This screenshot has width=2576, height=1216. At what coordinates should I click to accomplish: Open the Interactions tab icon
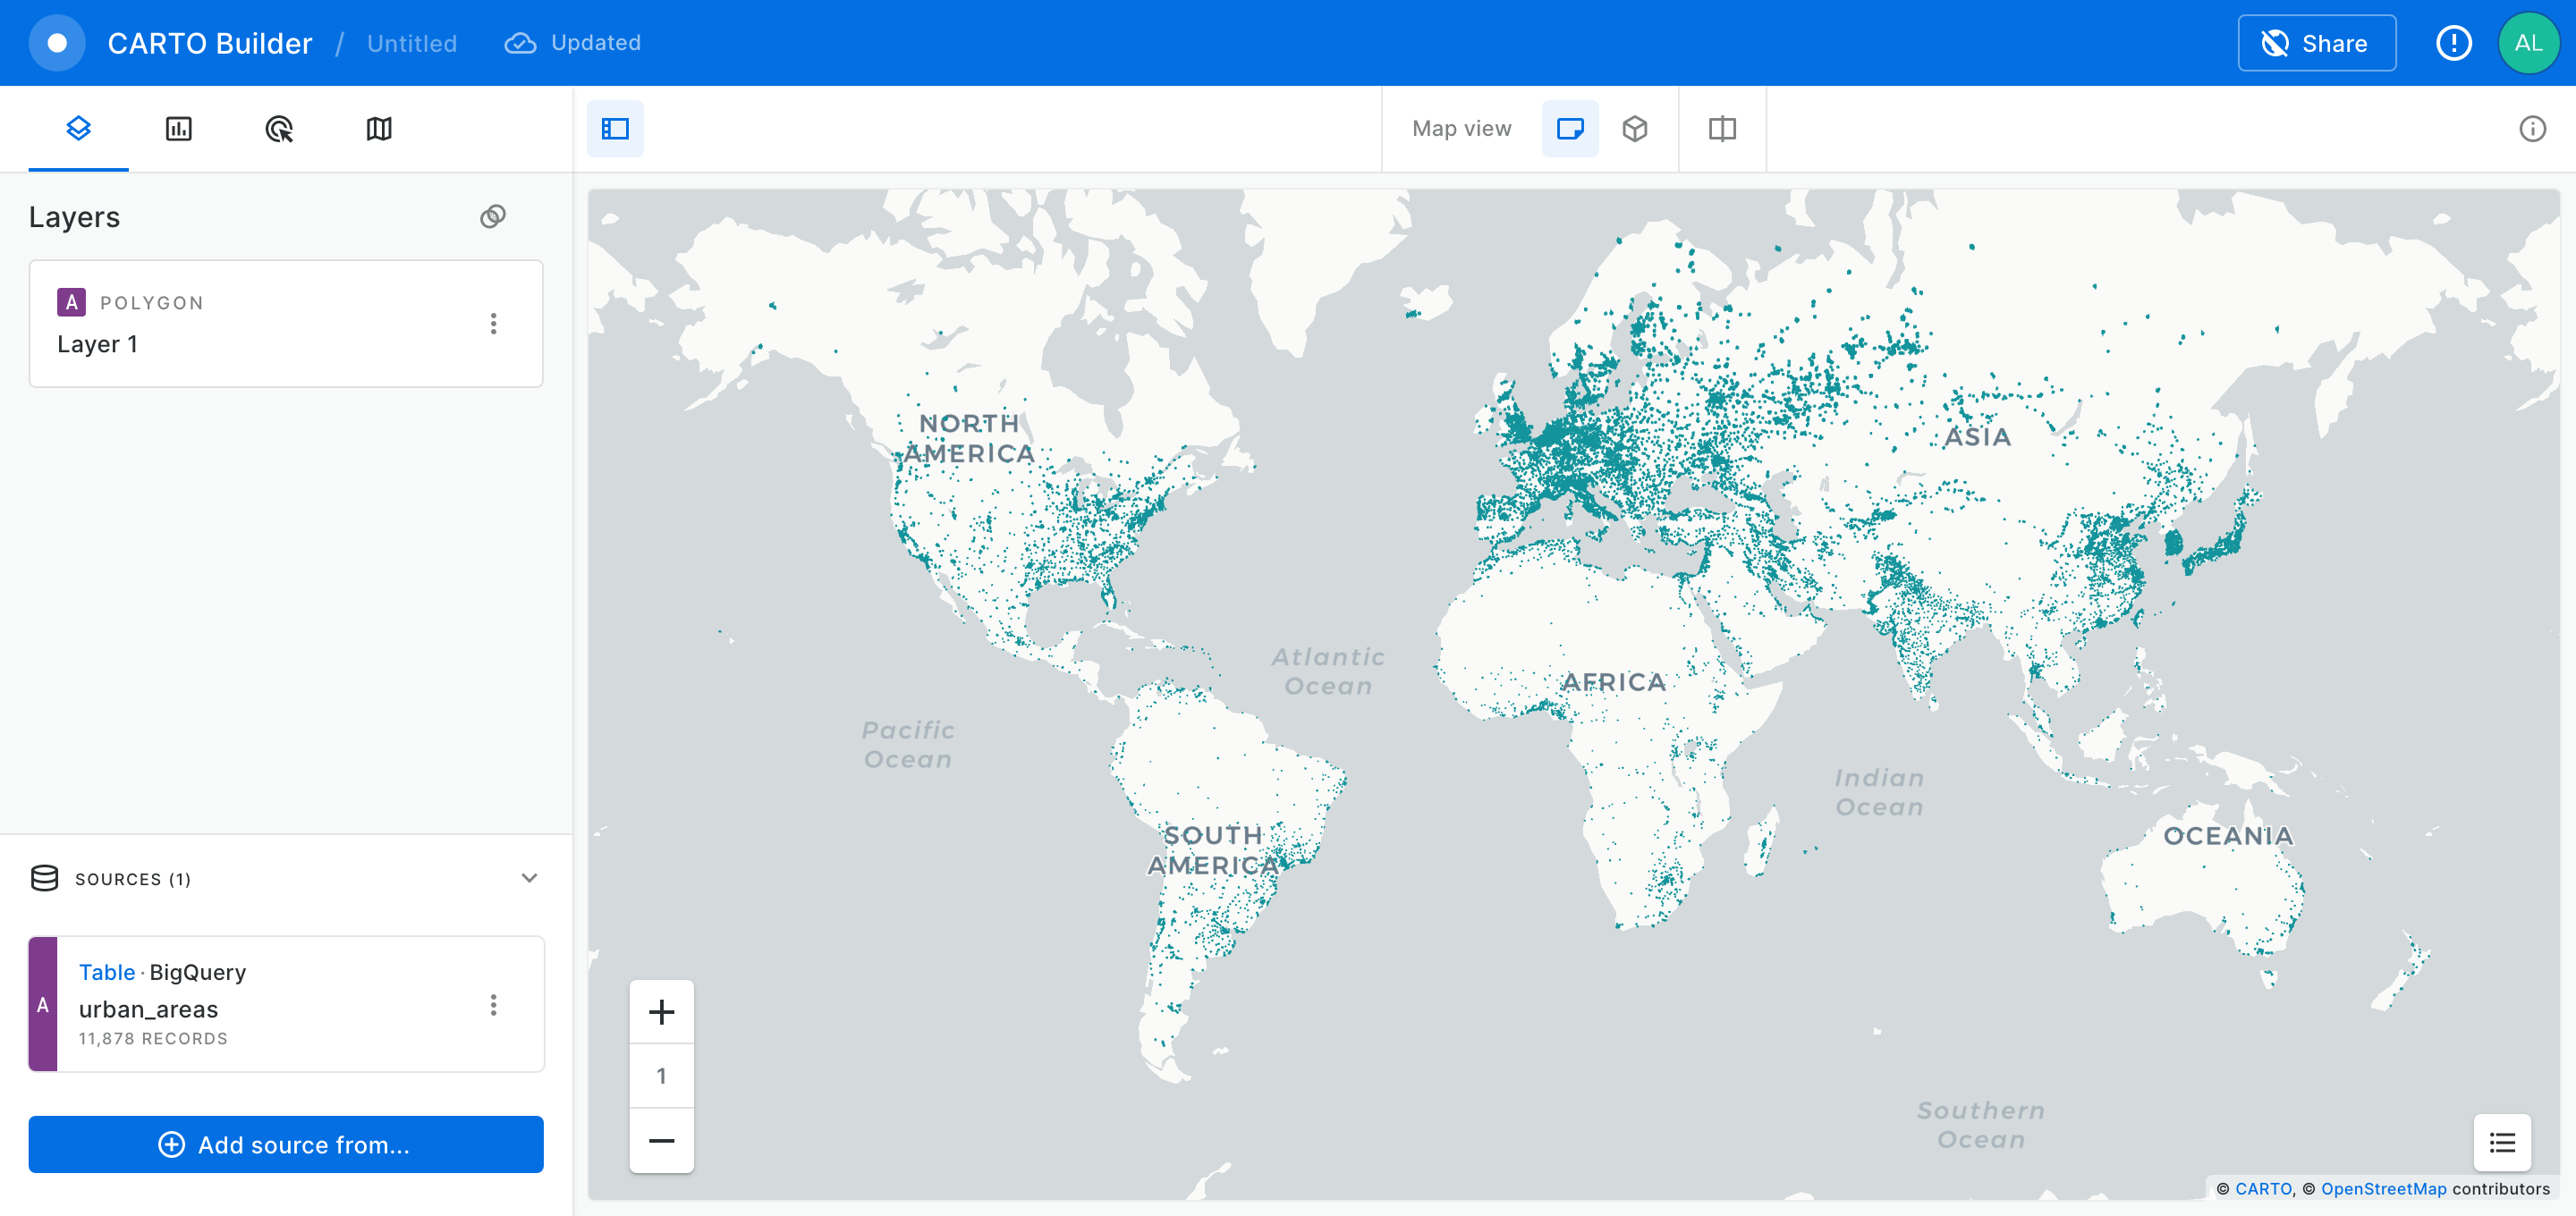coord(279,128)
